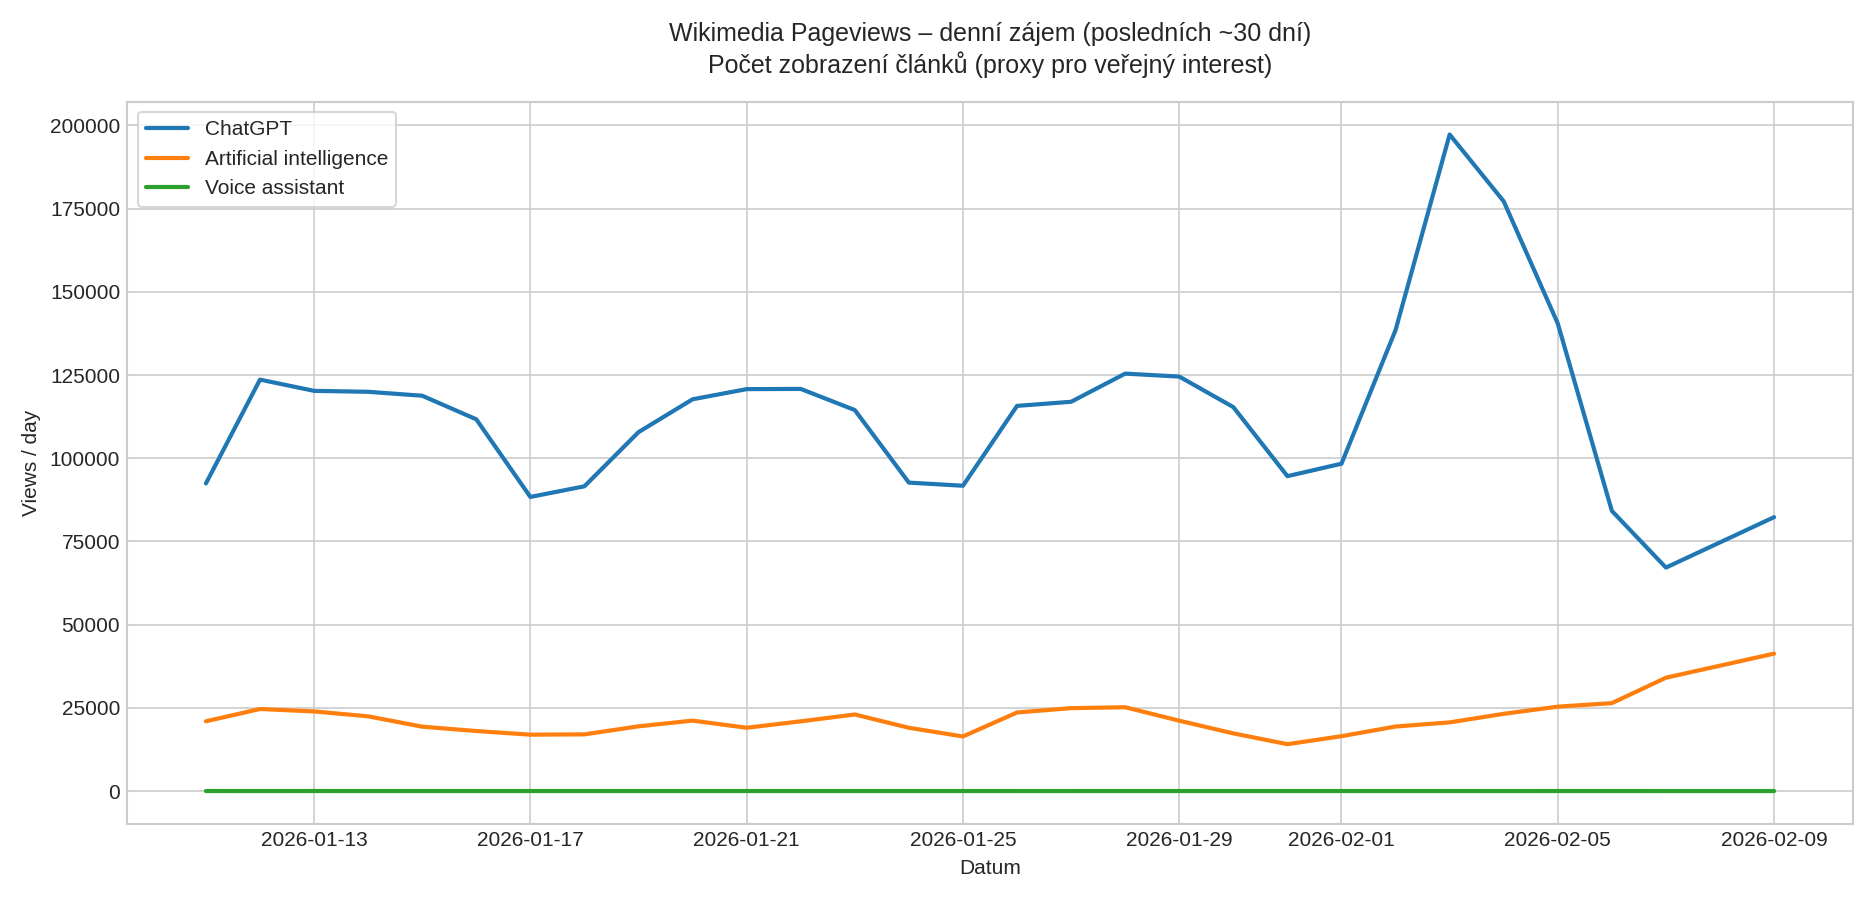
Task: Toggle visibility of ChatGPT via its legend entry
Action: click(247, 128)
